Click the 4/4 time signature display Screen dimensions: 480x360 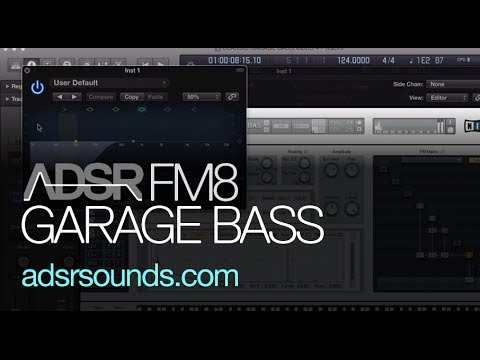pyautogui.click(x=388, y=60)
